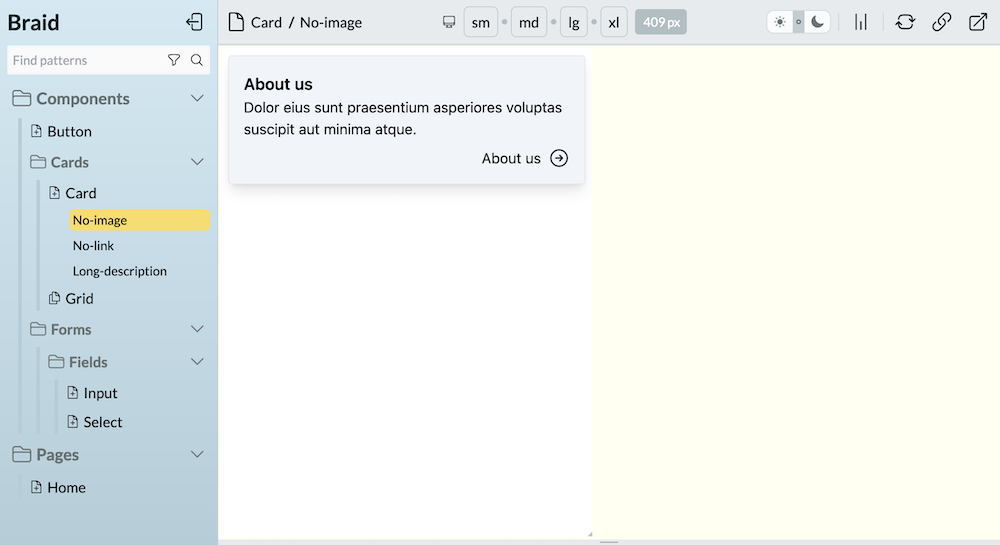Open the No-link variant

93,245
